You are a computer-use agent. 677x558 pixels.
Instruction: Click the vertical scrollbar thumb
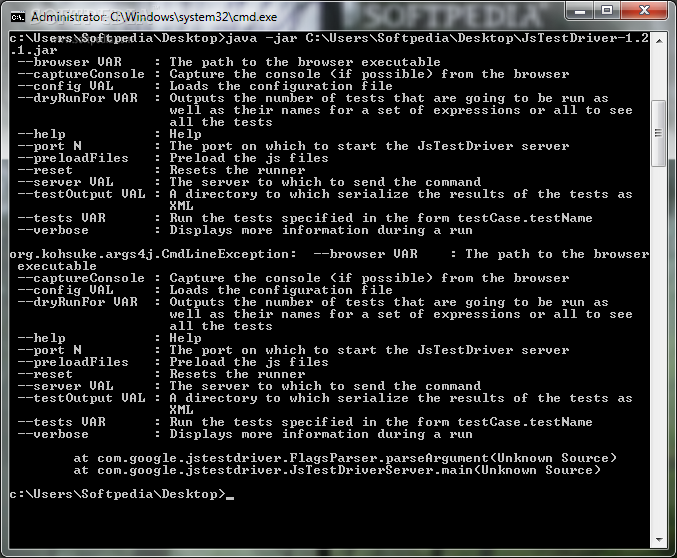(658, 133)
